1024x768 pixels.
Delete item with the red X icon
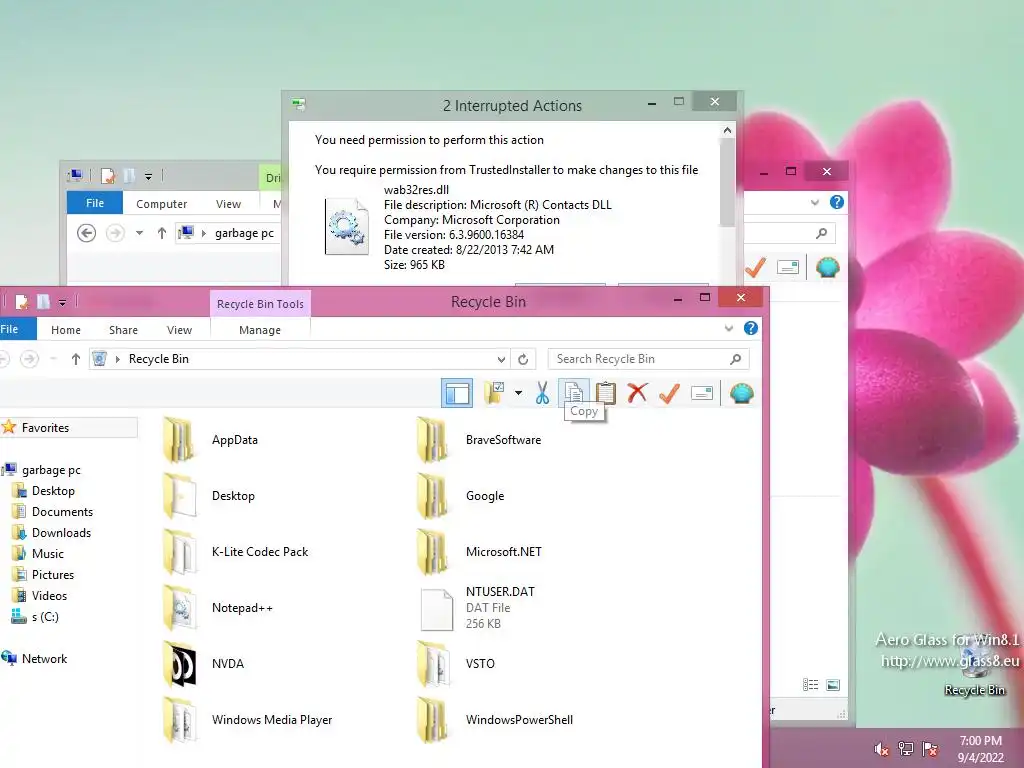click(x=637, y=393)
